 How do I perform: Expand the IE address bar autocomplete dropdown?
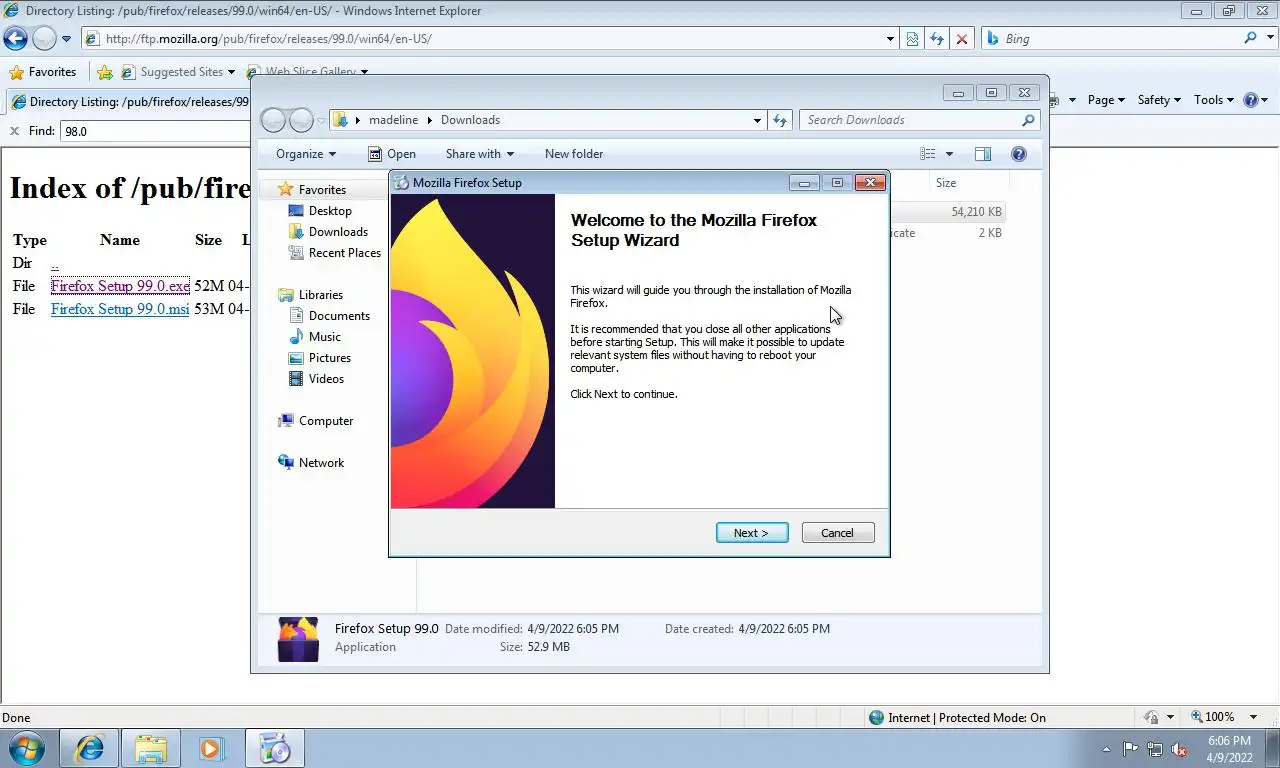point(890,39)
